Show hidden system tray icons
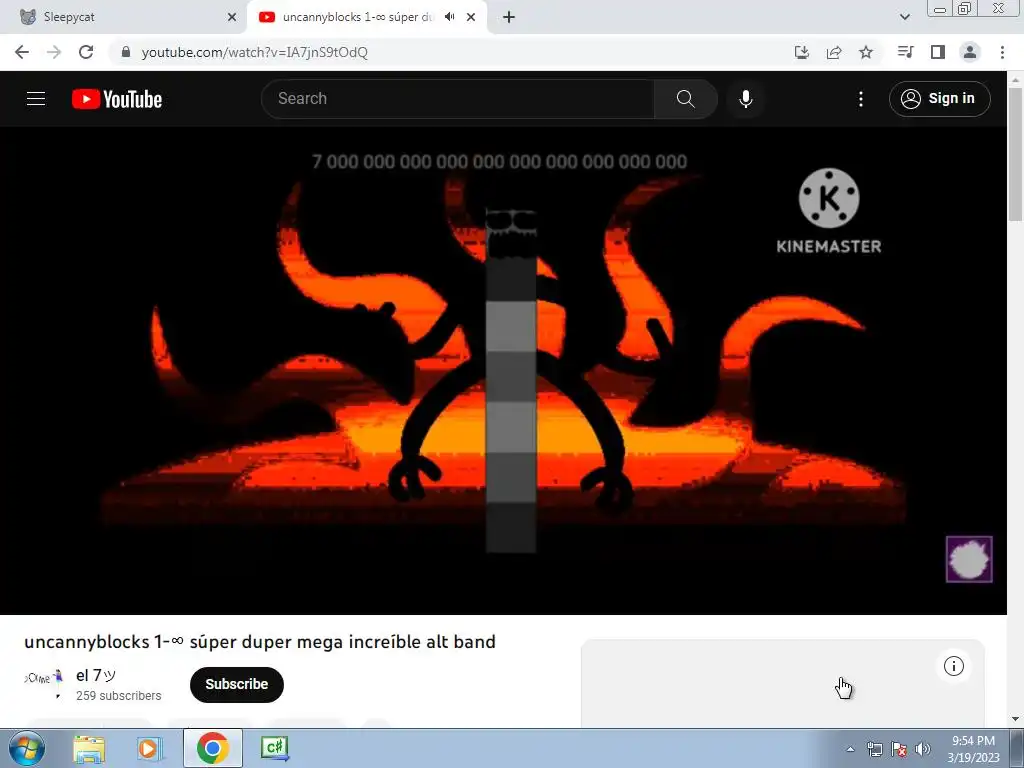Viewport: 1024px width, 768px height. tap(850, 749)
